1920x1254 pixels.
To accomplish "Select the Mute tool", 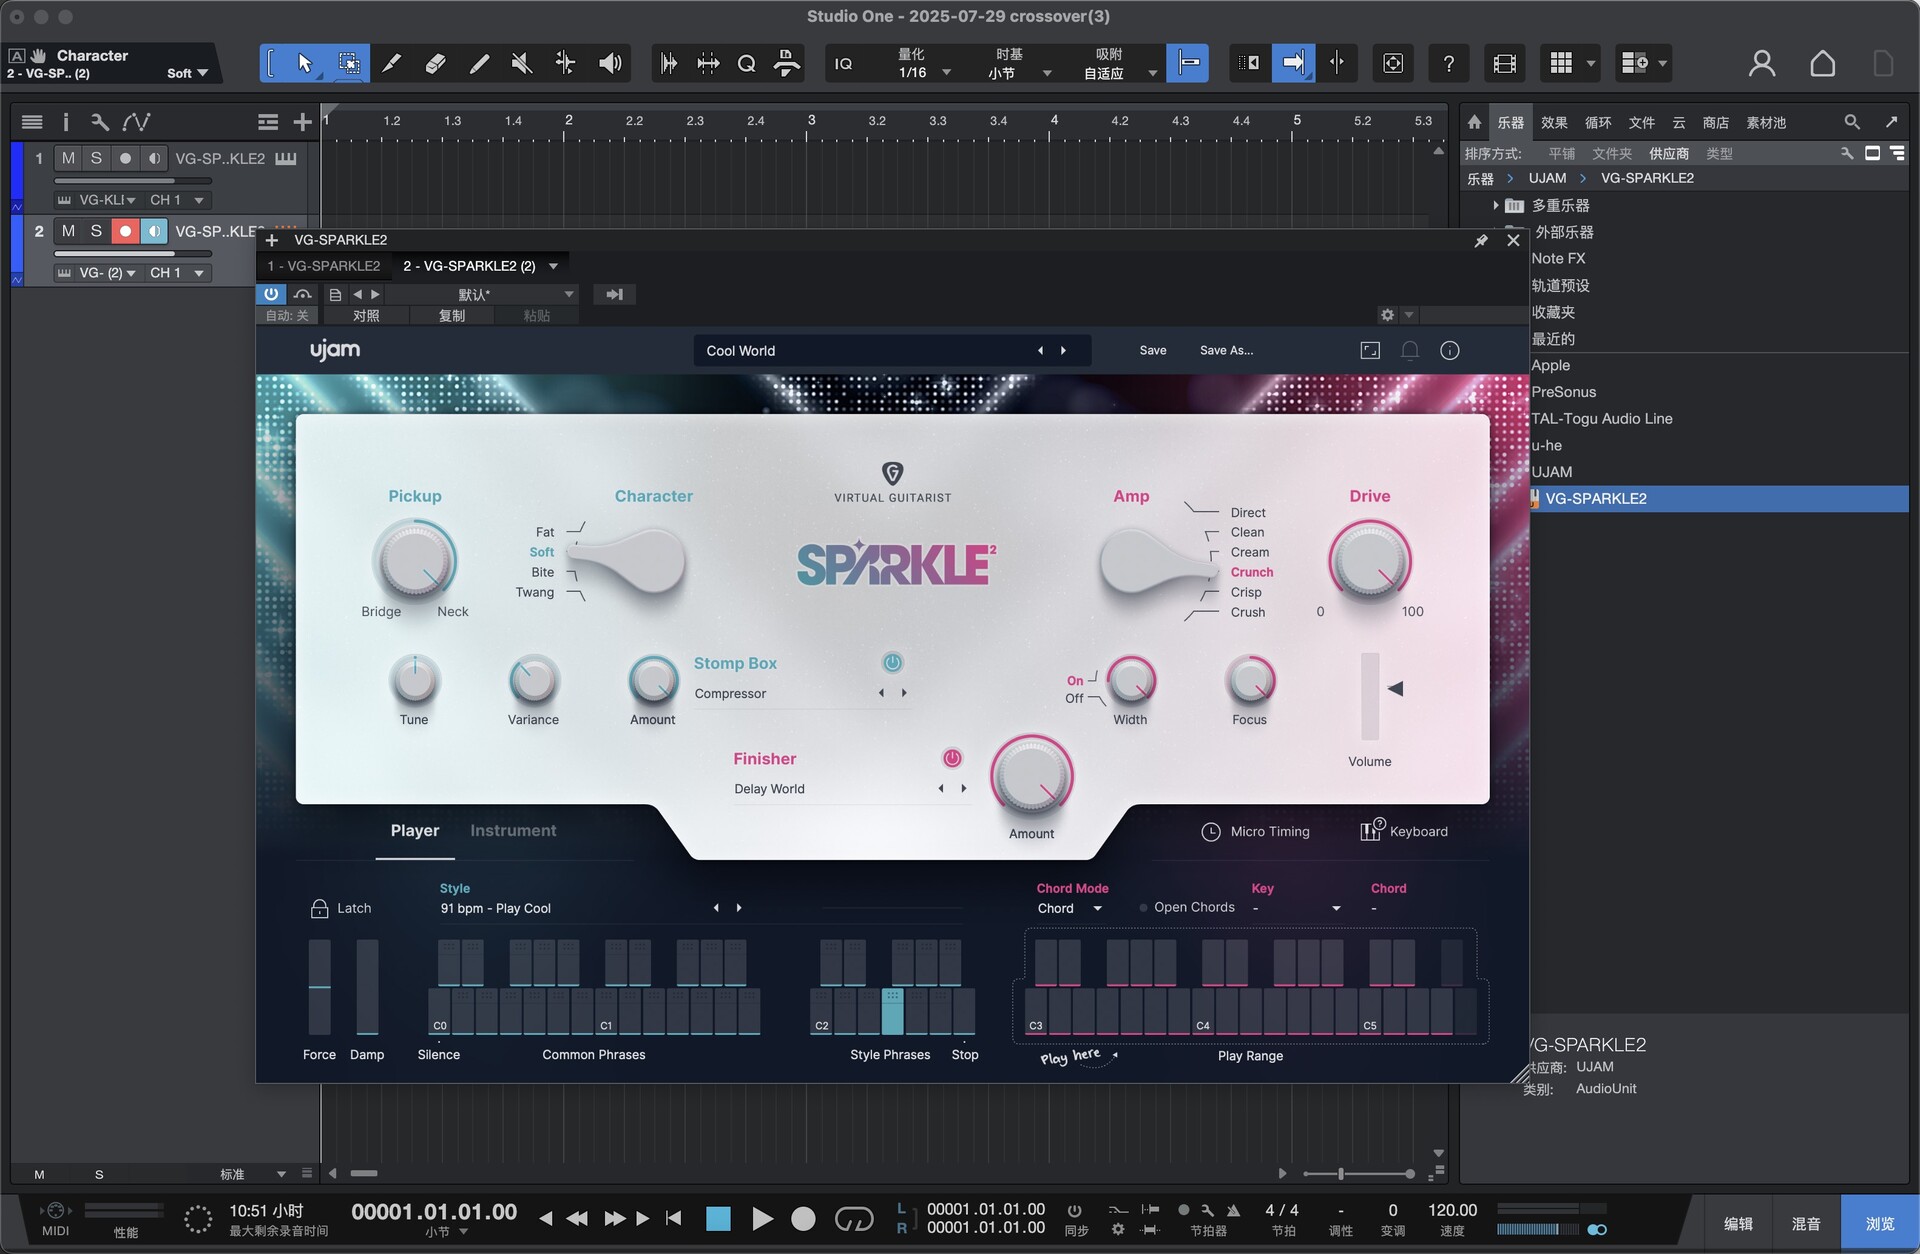I will [x=521, y=64].
